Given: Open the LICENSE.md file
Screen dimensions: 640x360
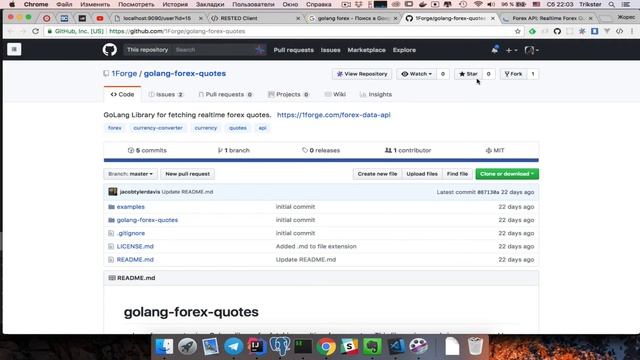Looking at the screenshot, I should tap(135, 247).
